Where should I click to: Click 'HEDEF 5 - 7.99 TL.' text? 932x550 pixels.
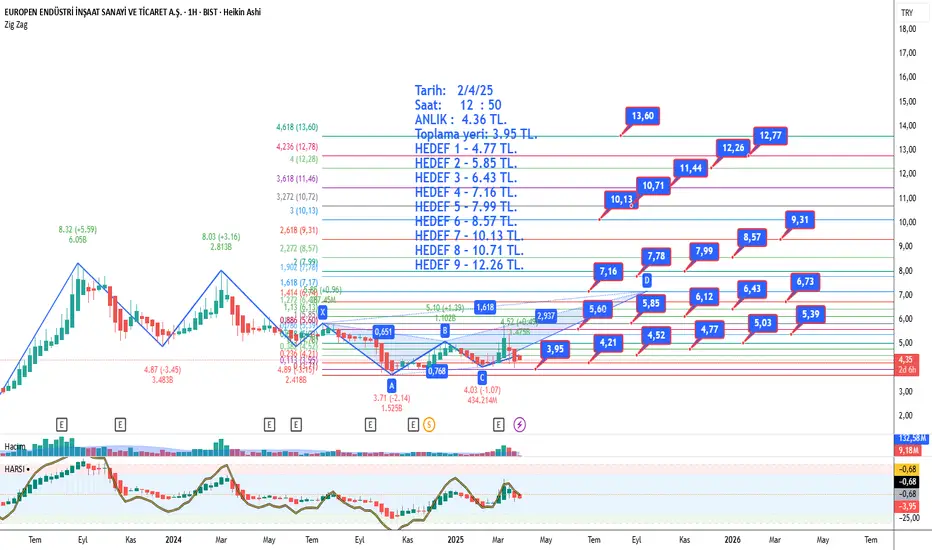tap(466, 207)
